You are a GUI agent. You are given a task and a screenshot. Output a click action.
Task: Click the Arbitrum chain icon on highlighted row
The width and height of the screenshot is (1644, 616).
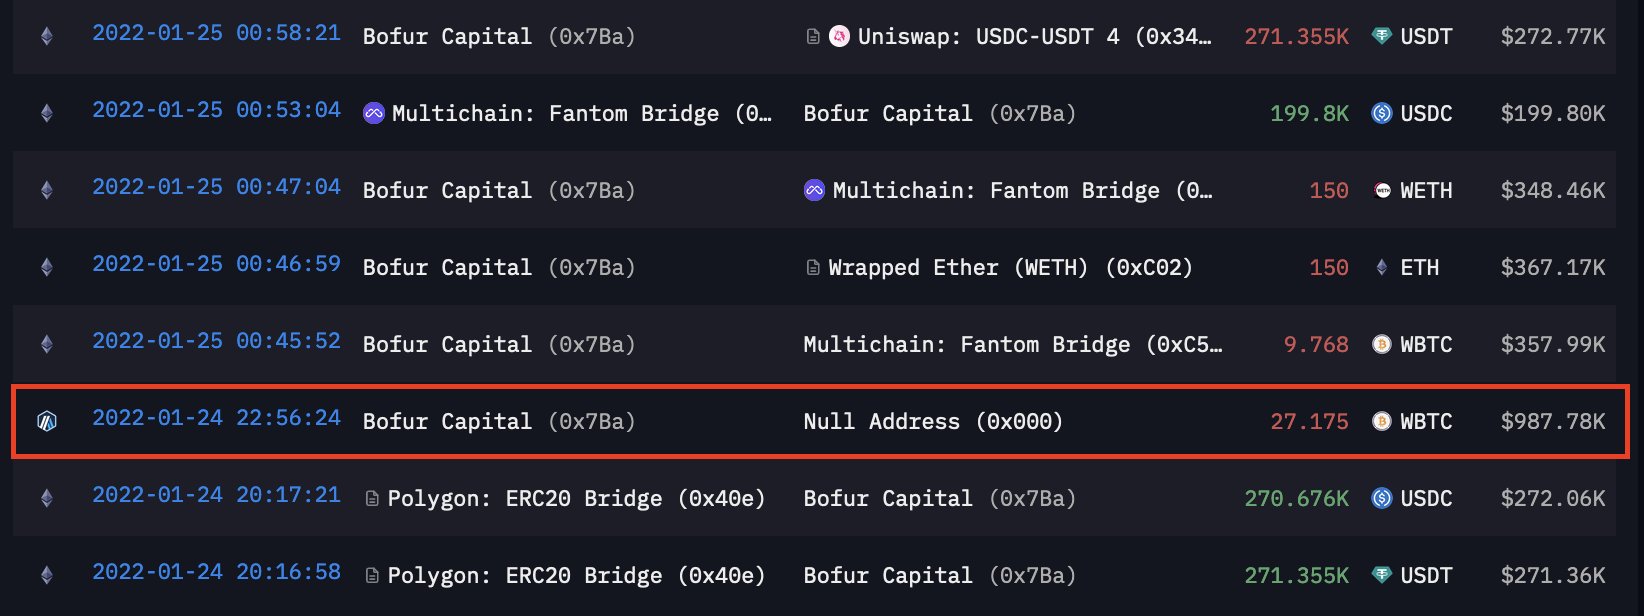pos(46,421)
